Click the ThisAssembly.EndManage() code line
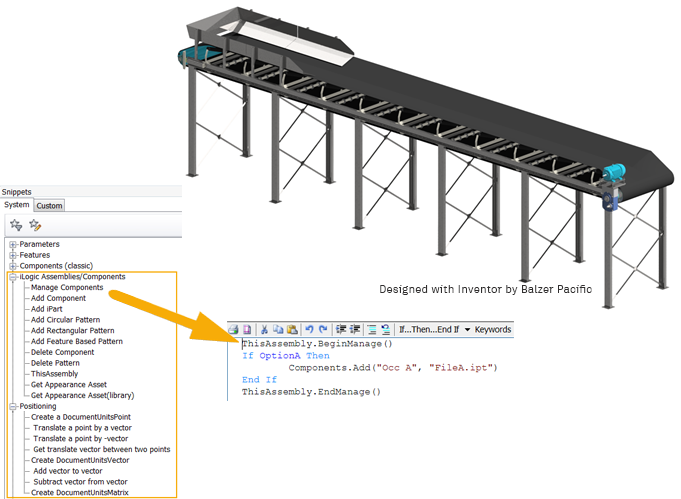 311,392
